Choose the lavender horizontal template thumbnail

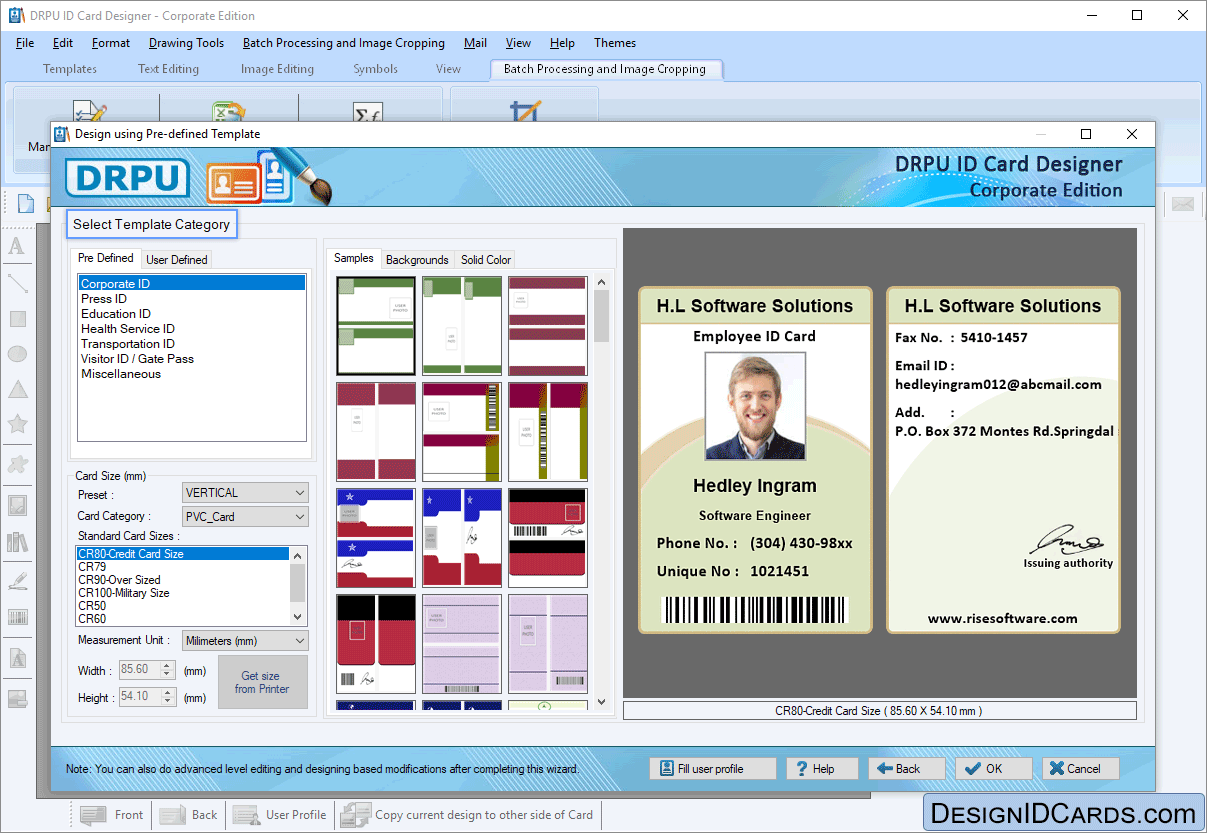[462, 644]
